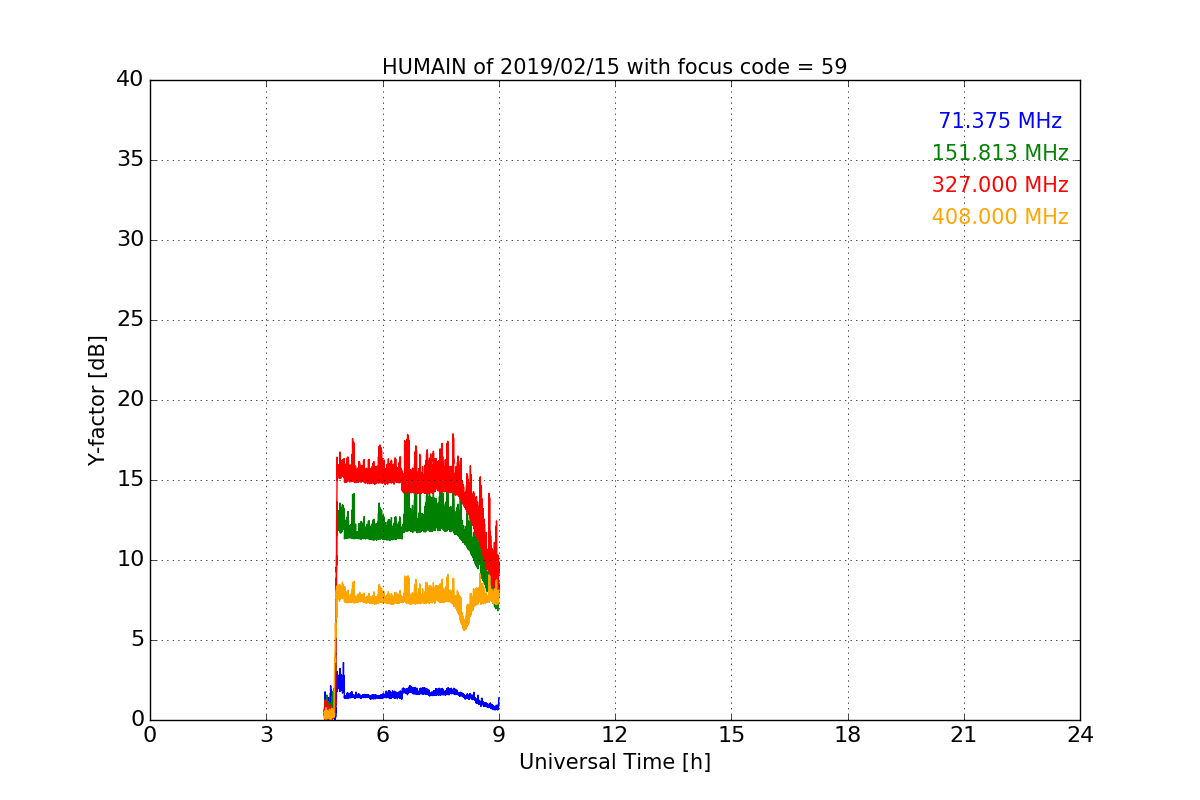Click the x-axis tick label 6
Screen dimensions: 1200x800
(x=382, y=735)
